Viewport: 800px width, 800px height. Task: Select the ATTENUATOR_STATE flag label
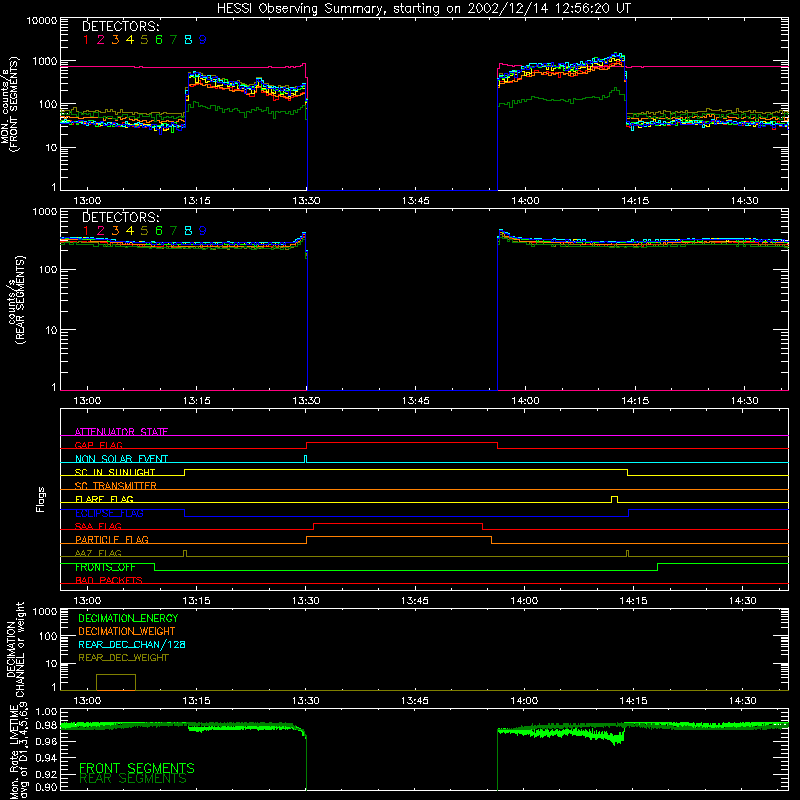pyautogui.click(x=121, y=432)
